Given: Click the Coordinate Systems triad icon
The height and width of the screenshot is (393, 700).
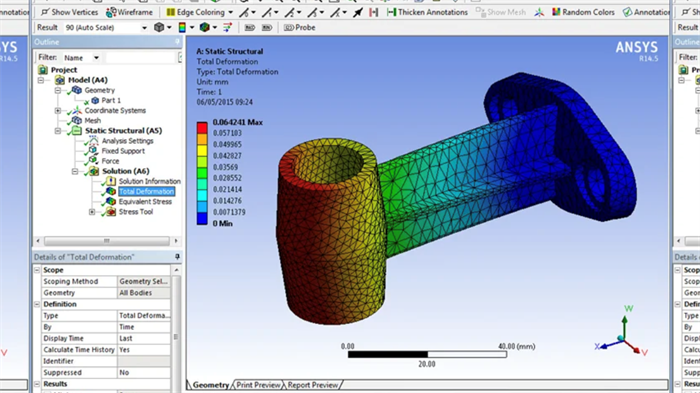Looking at the screenshot, I should click(x=77, y=110).
